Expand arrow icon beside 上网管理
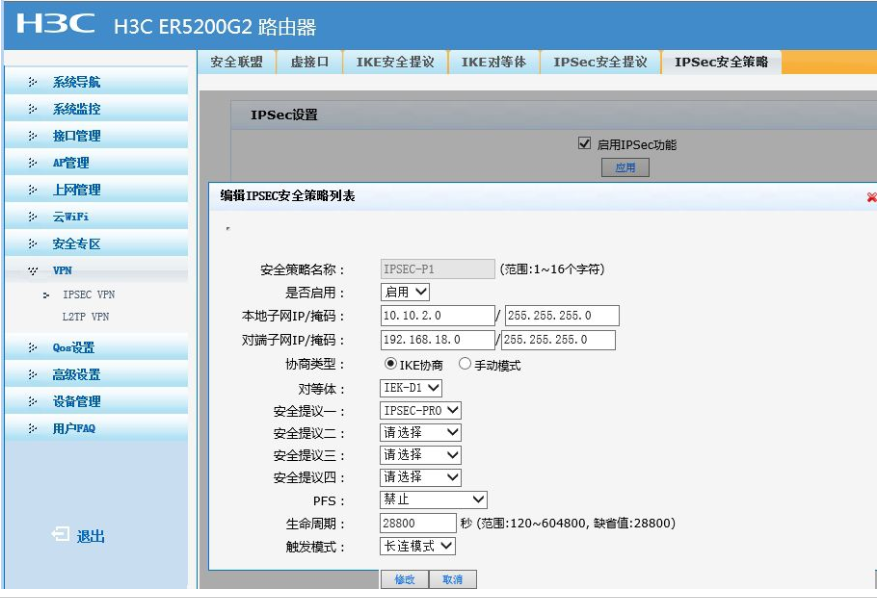 32,190
